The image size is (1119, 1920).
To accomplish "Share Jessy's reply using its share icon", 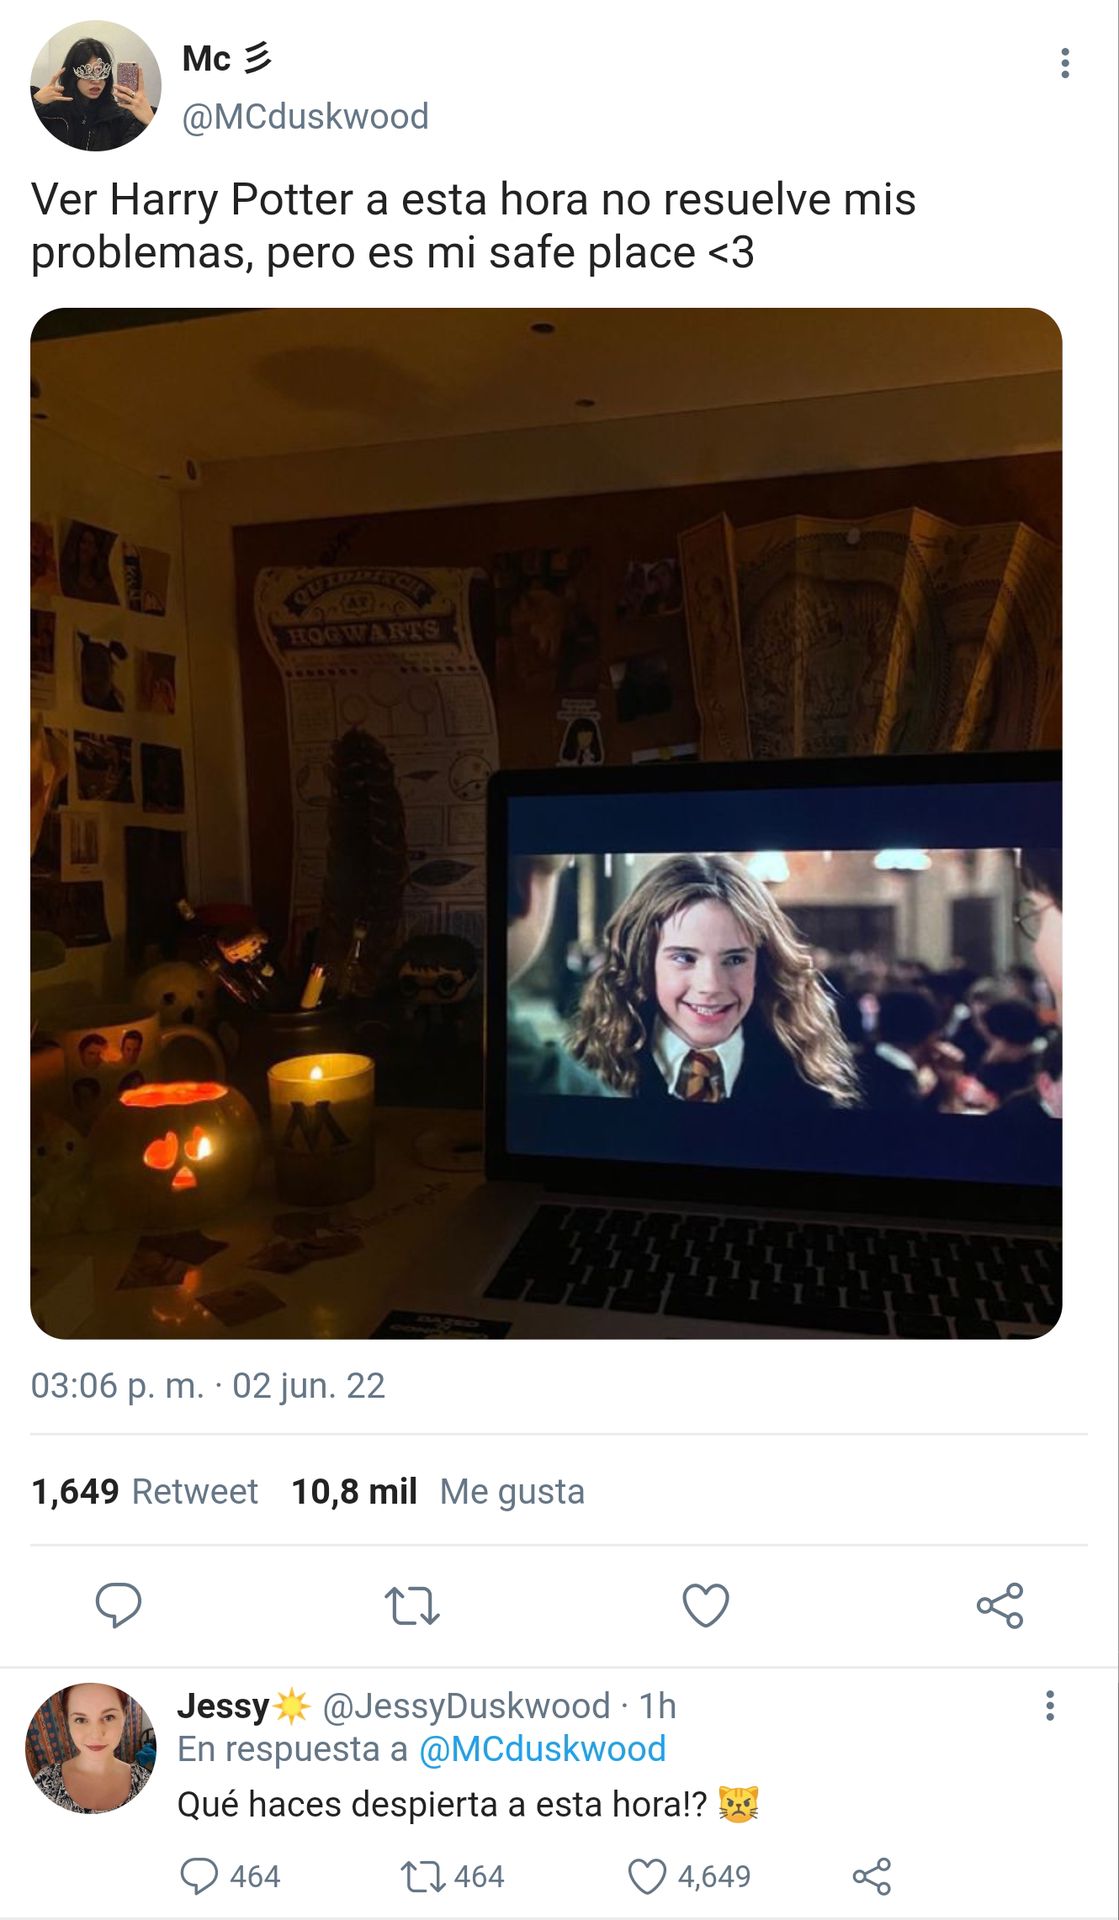I will tap(872, 1876).
